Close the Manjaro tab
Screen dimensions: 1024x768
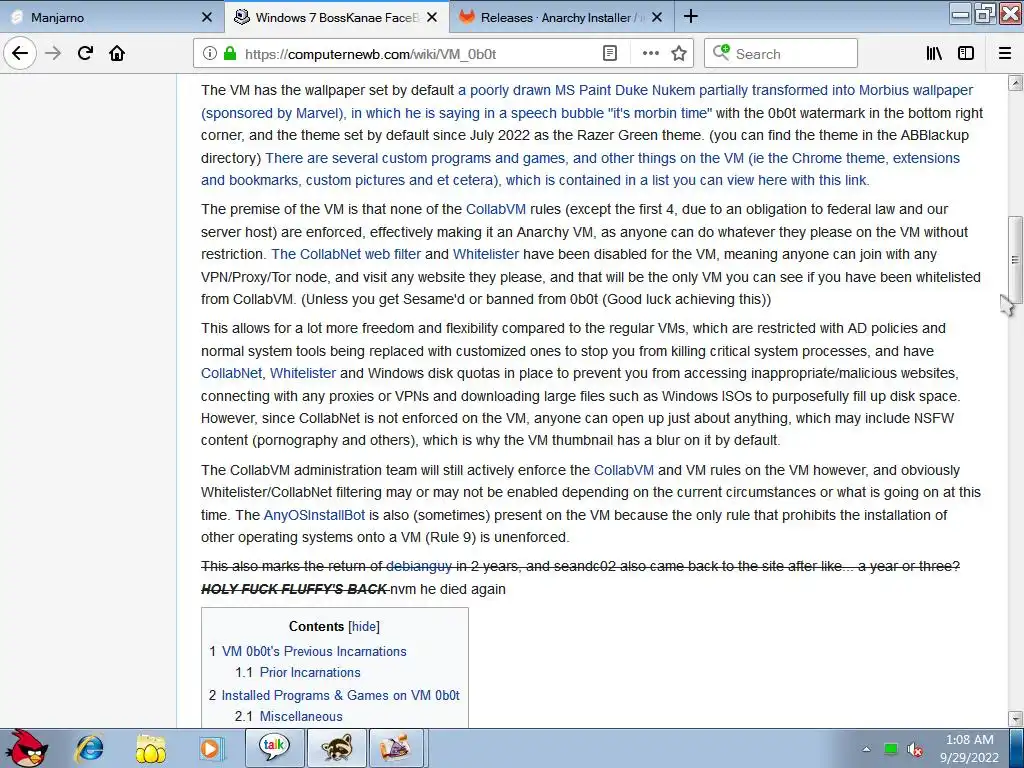pyautogui.click(x=206, y=18)
